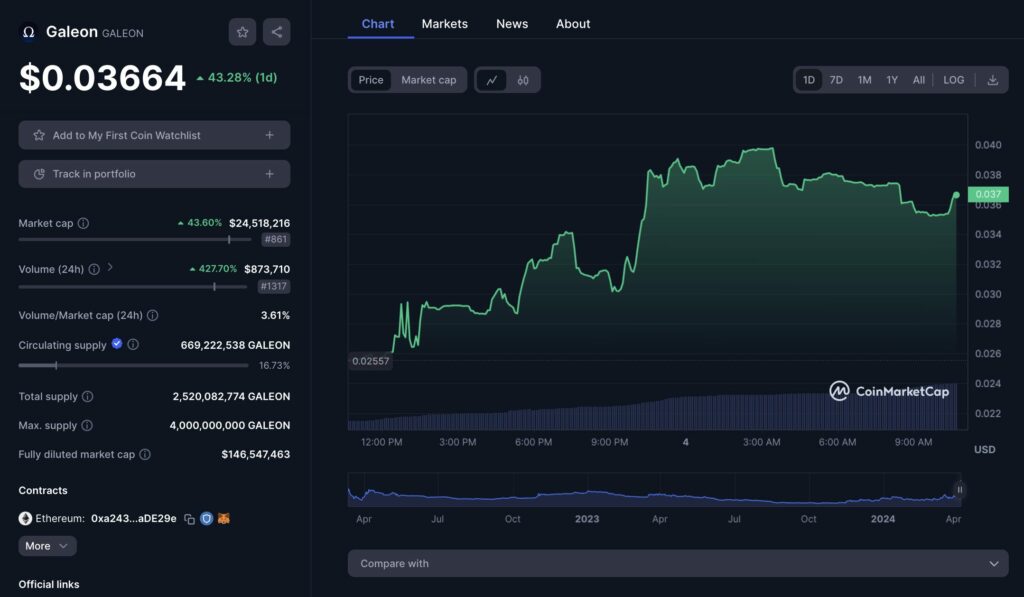Show Volume (24h) info icon
1024x597 pixels.
[94, 269]
